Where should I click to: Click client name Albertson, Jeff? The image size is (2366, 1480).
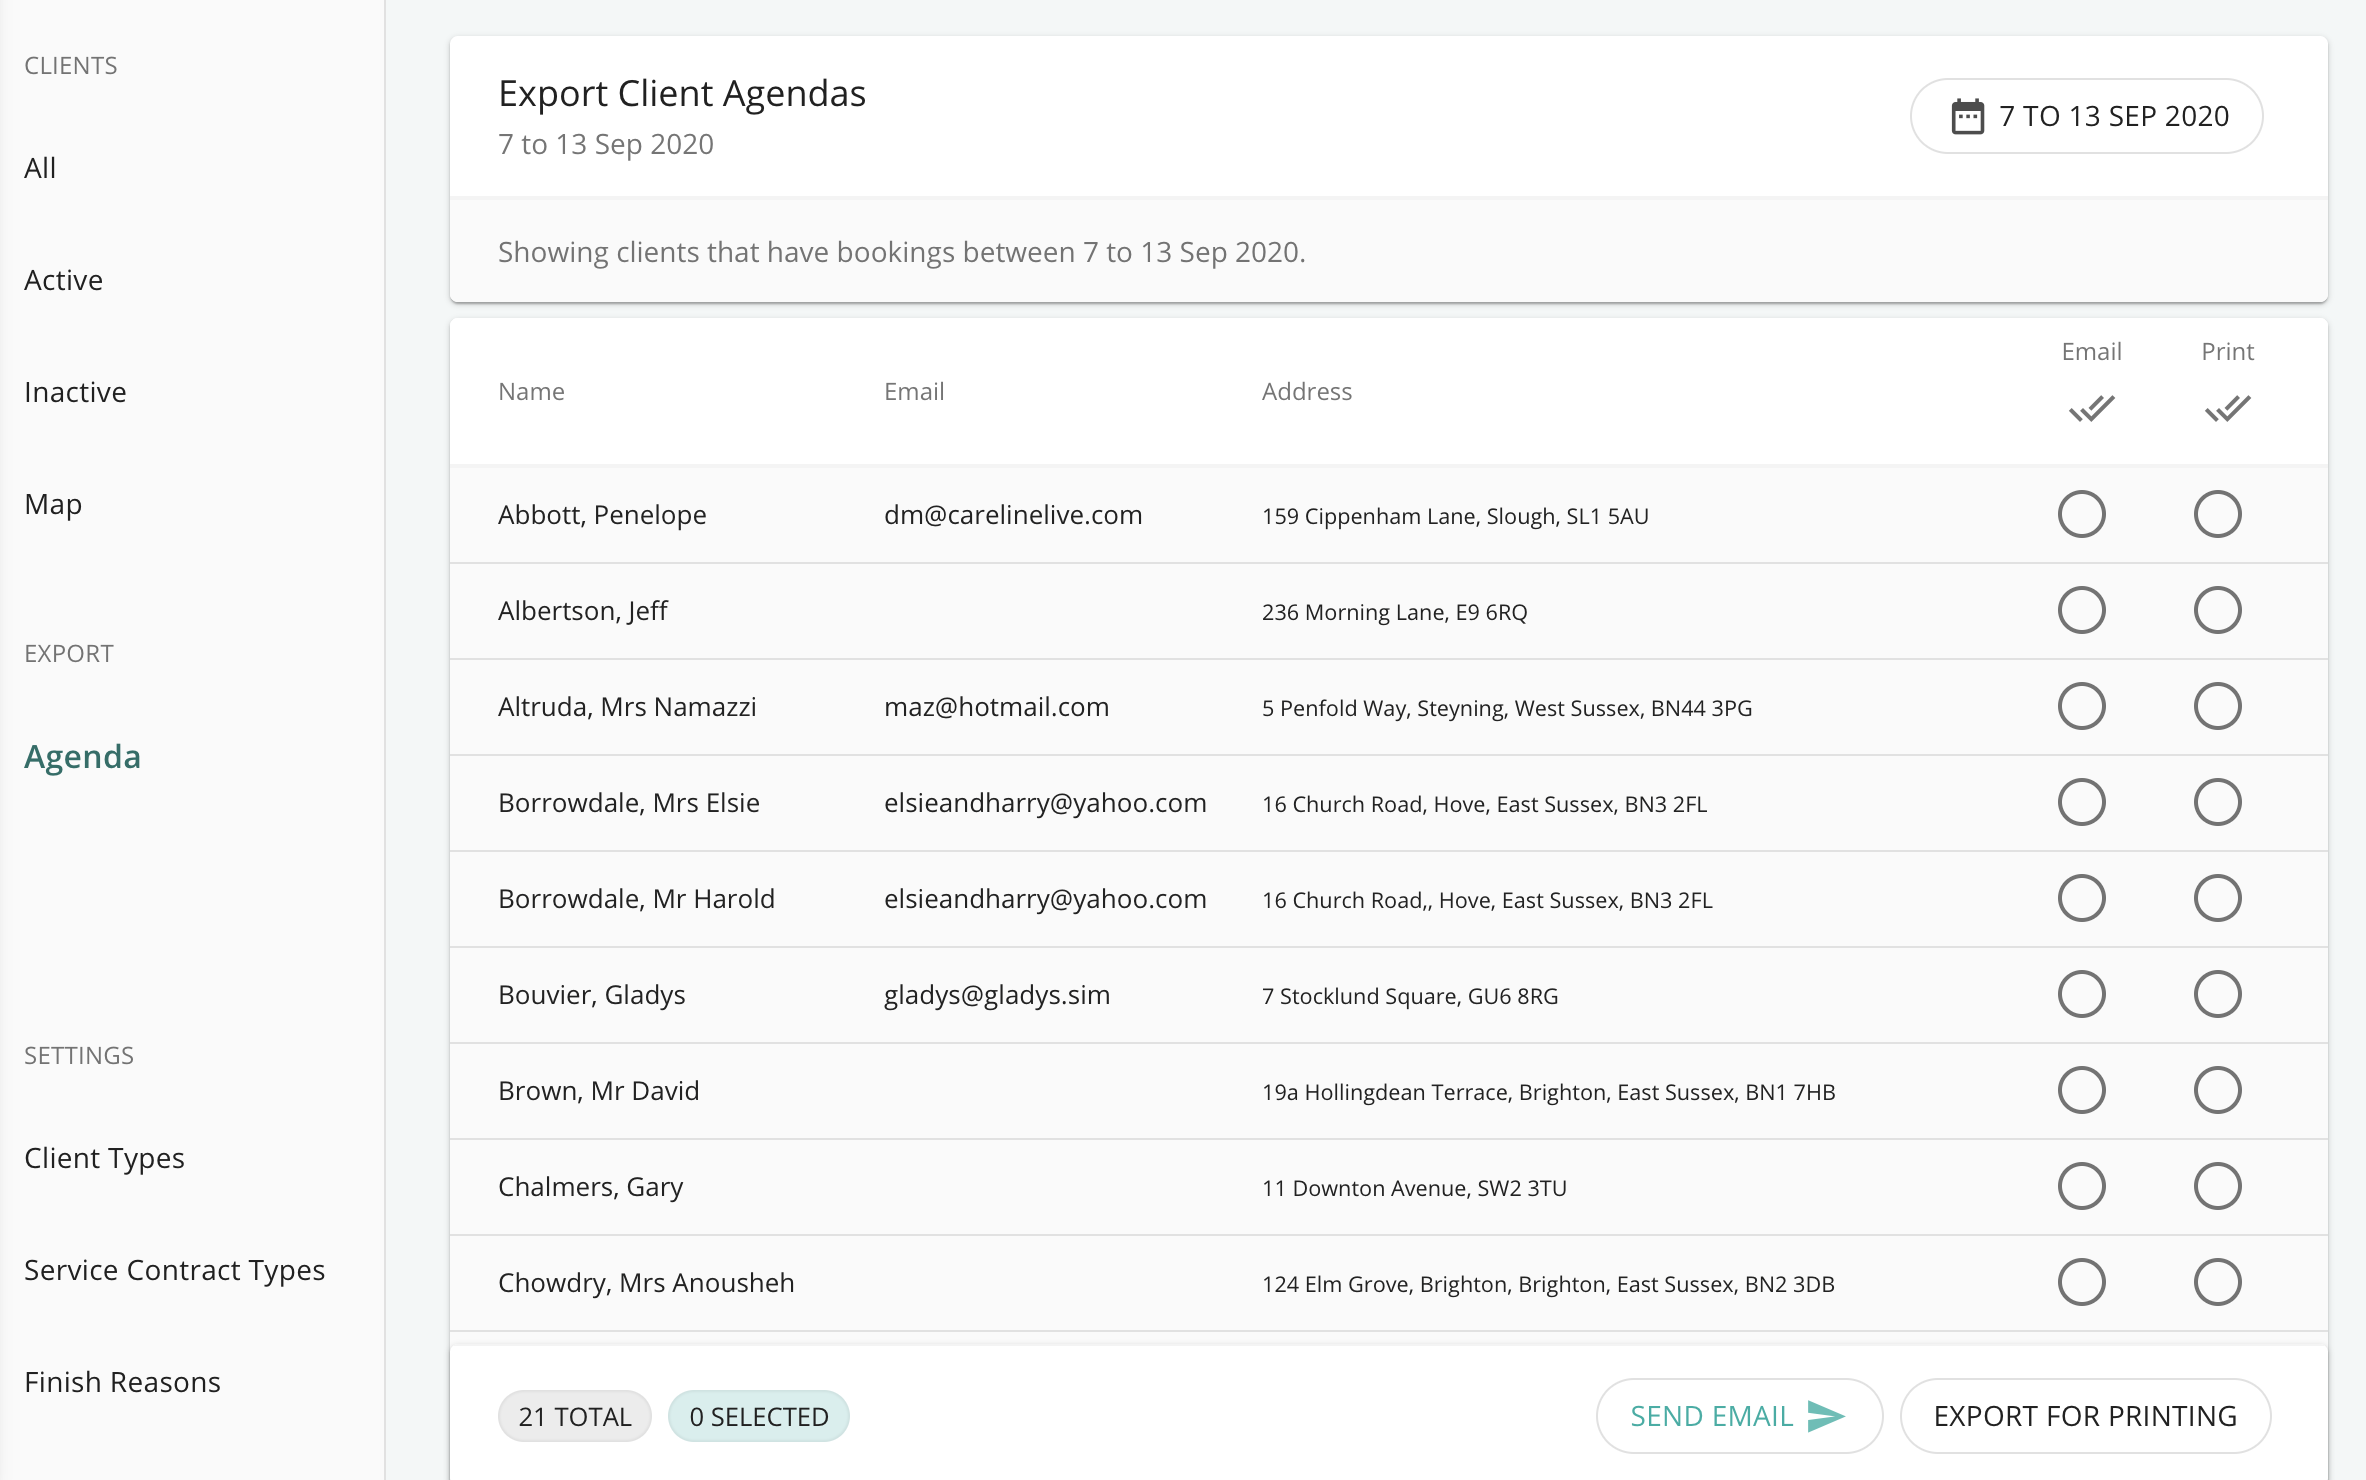pos(583,611)
